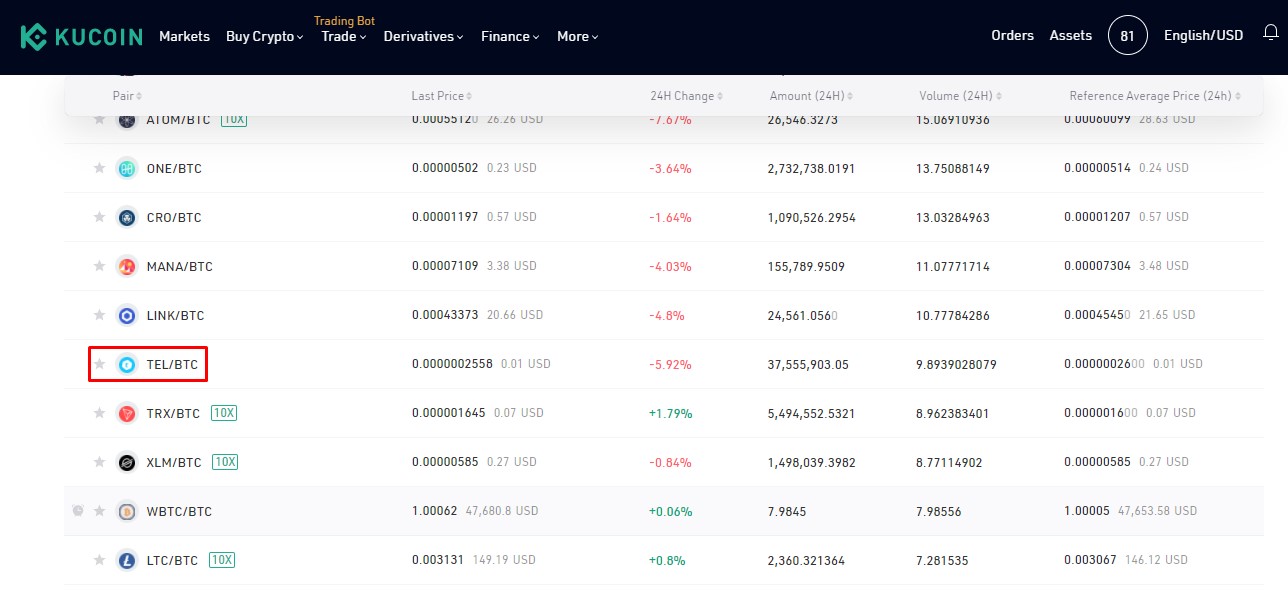Select the ATOM coin icon
The height and width of the screenshot is (597, 1288).
[126, 119]
